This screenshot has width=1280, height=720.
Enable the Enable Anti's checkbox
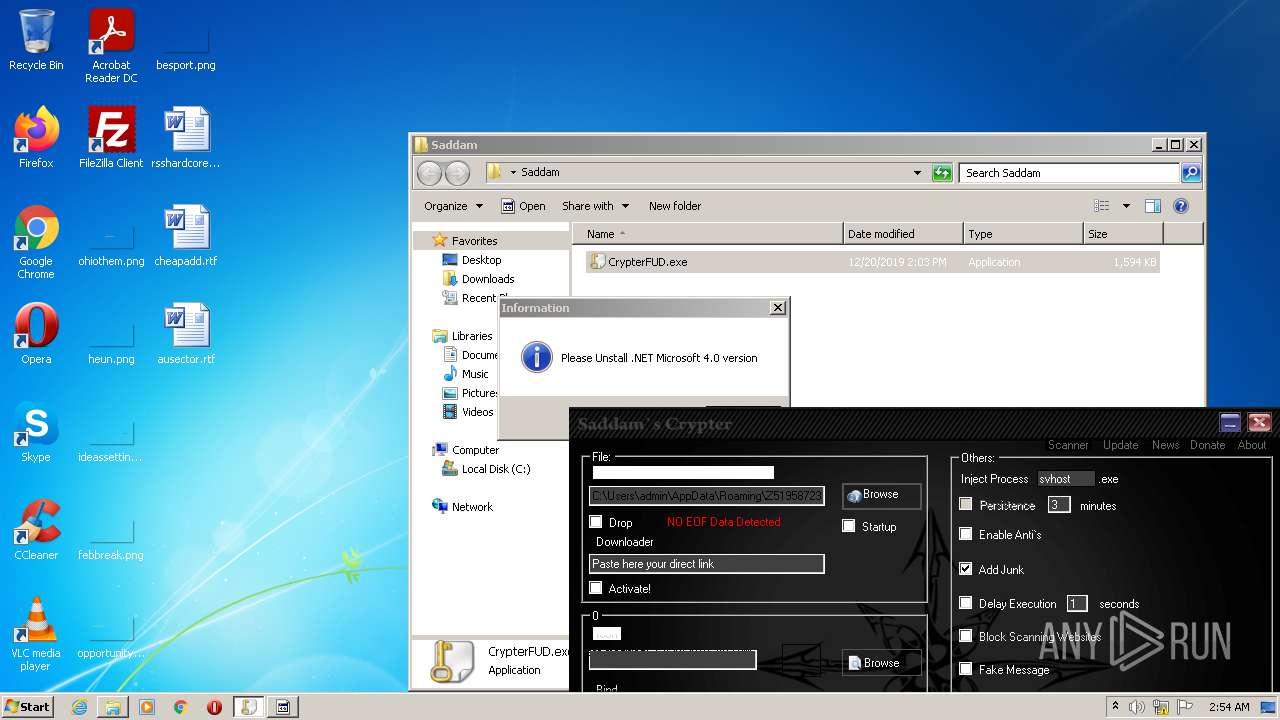965,534
